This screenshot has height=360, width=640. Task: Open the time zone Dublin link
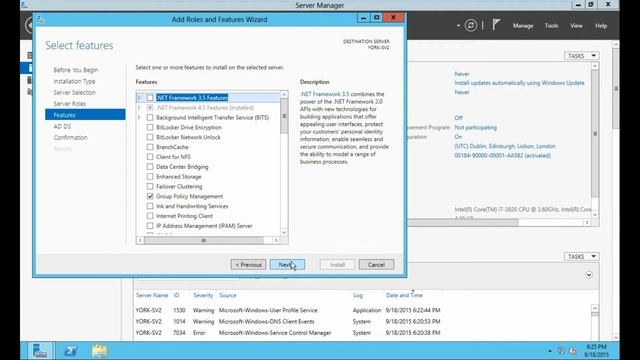[x=504, y=146]
